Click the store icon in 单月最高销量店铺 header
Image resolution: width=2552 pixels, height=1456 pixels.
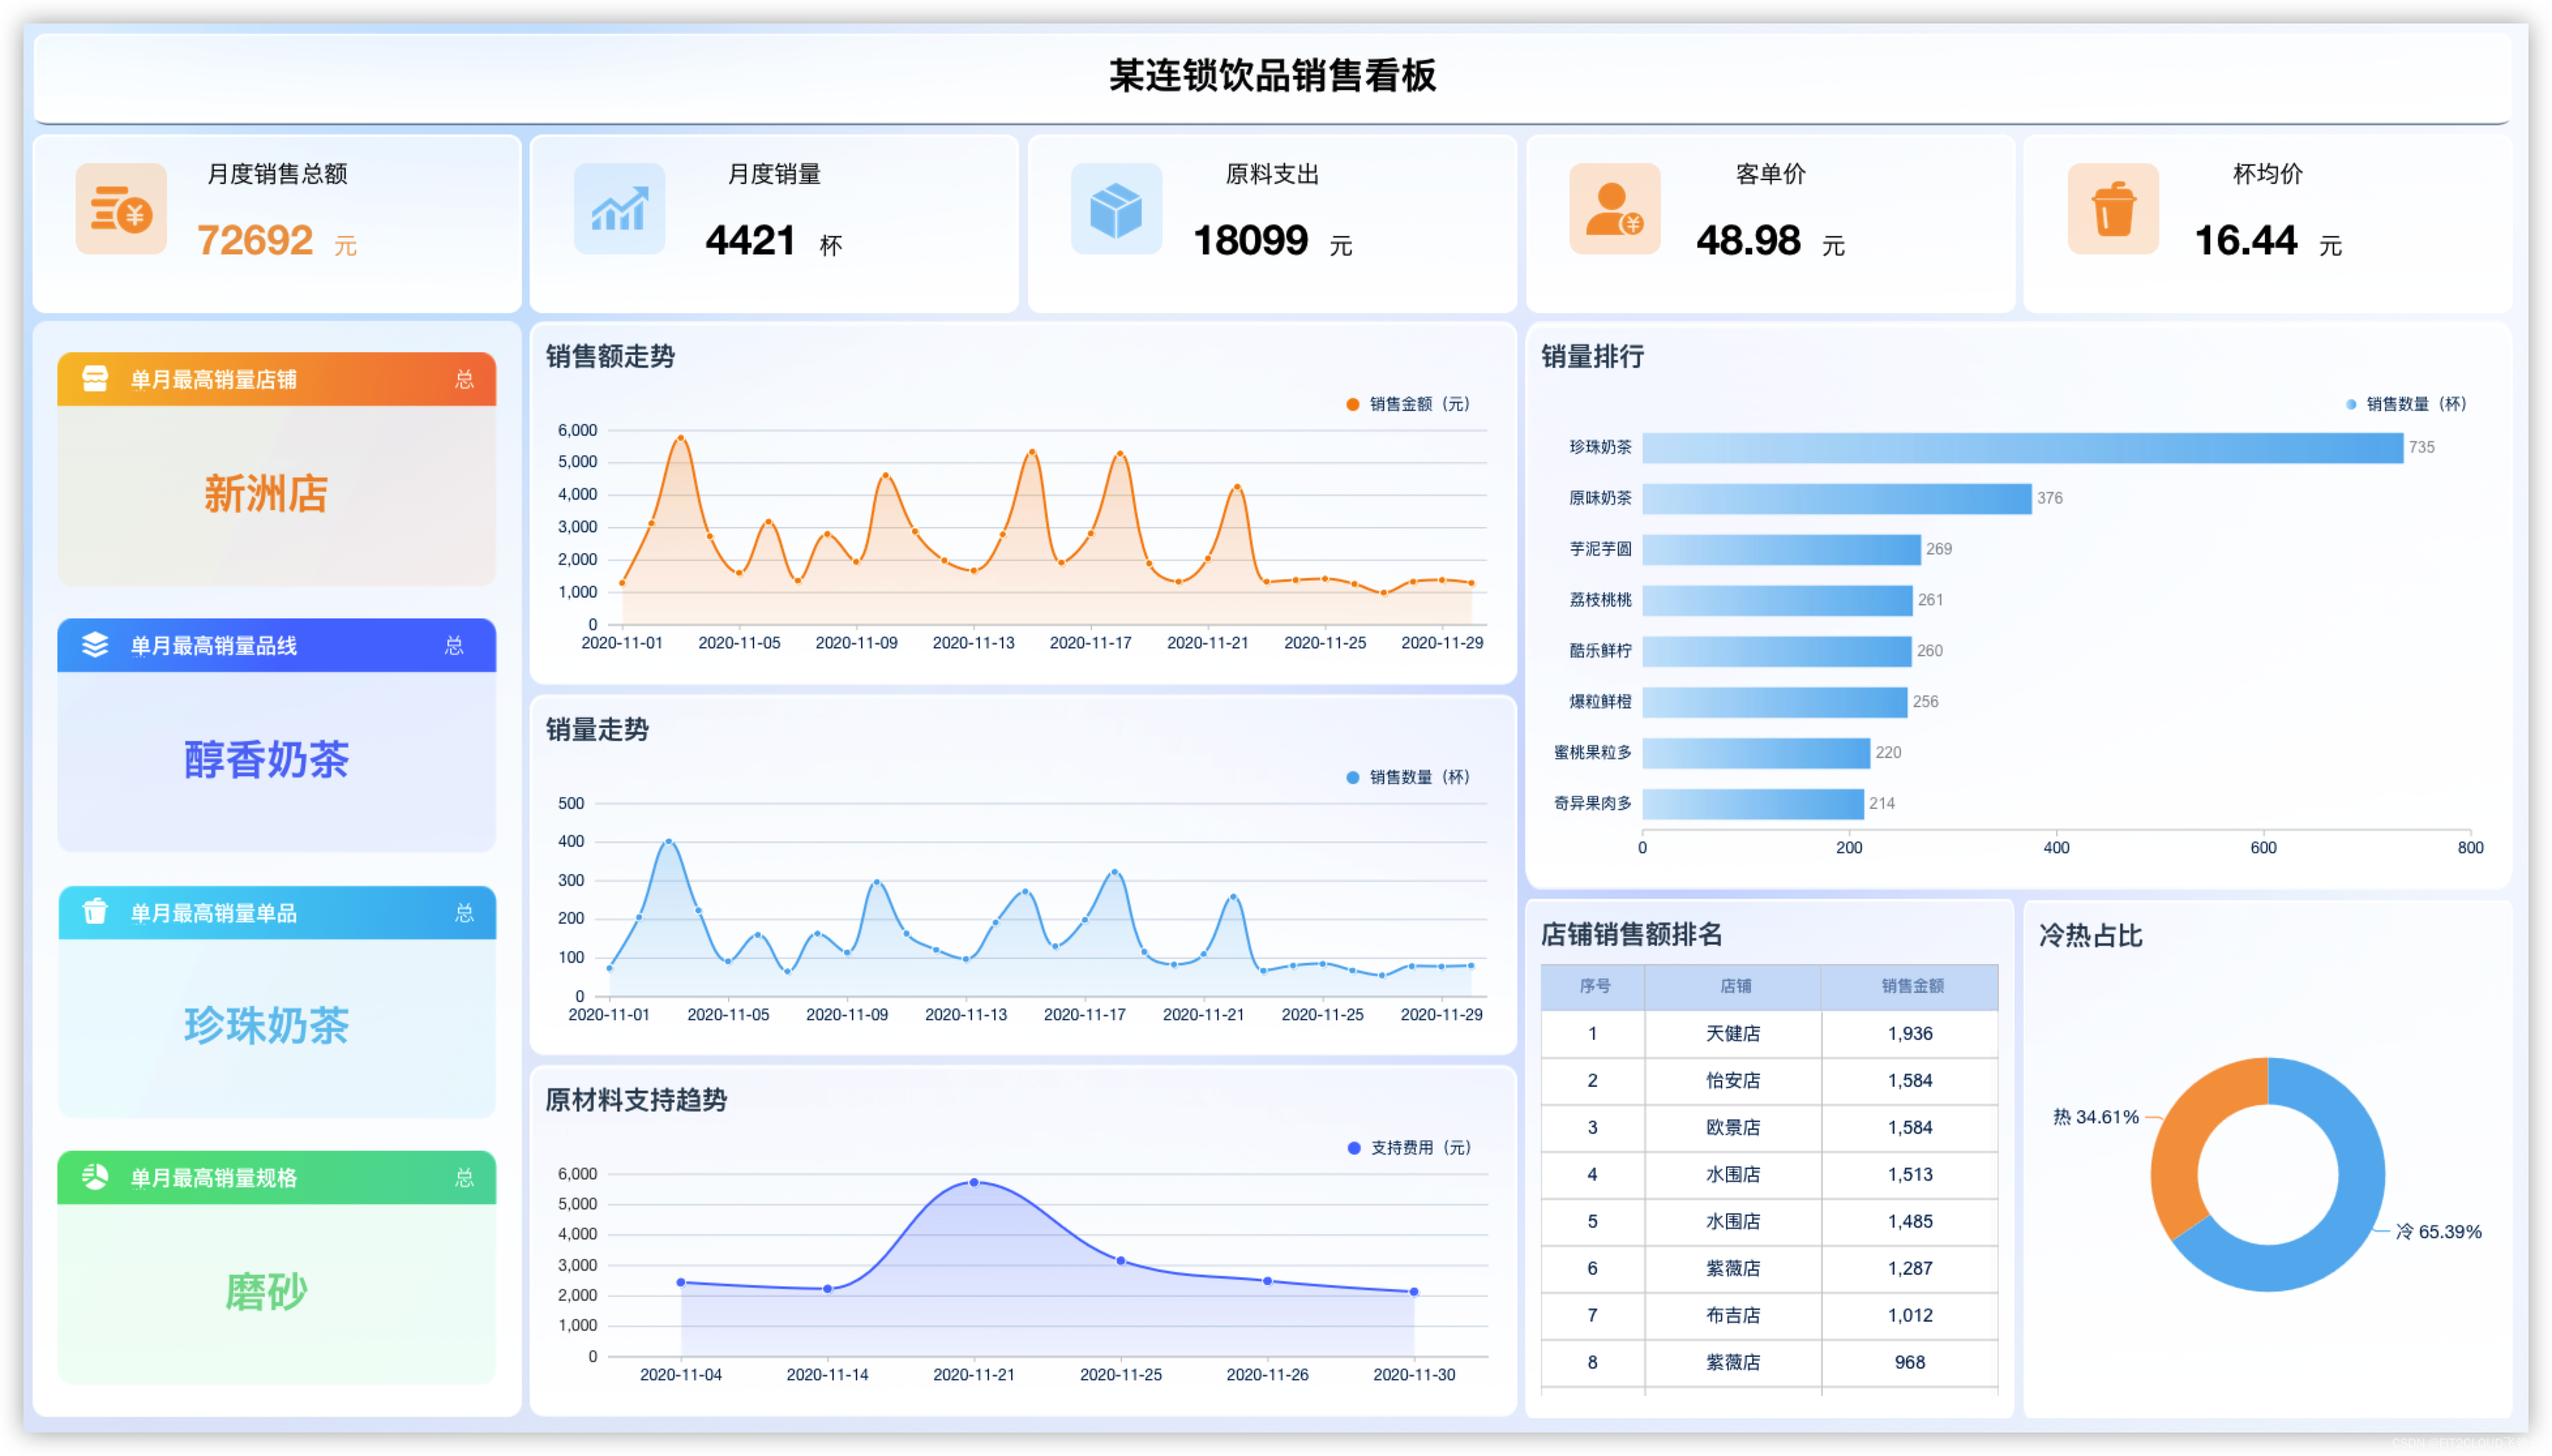click(95, 379)
